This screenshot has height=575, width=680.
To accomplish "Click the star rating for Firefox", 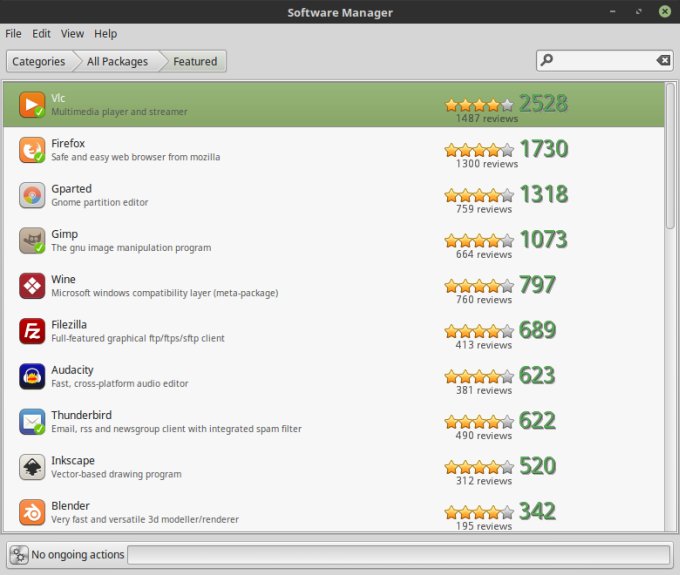I will (479, 150).
